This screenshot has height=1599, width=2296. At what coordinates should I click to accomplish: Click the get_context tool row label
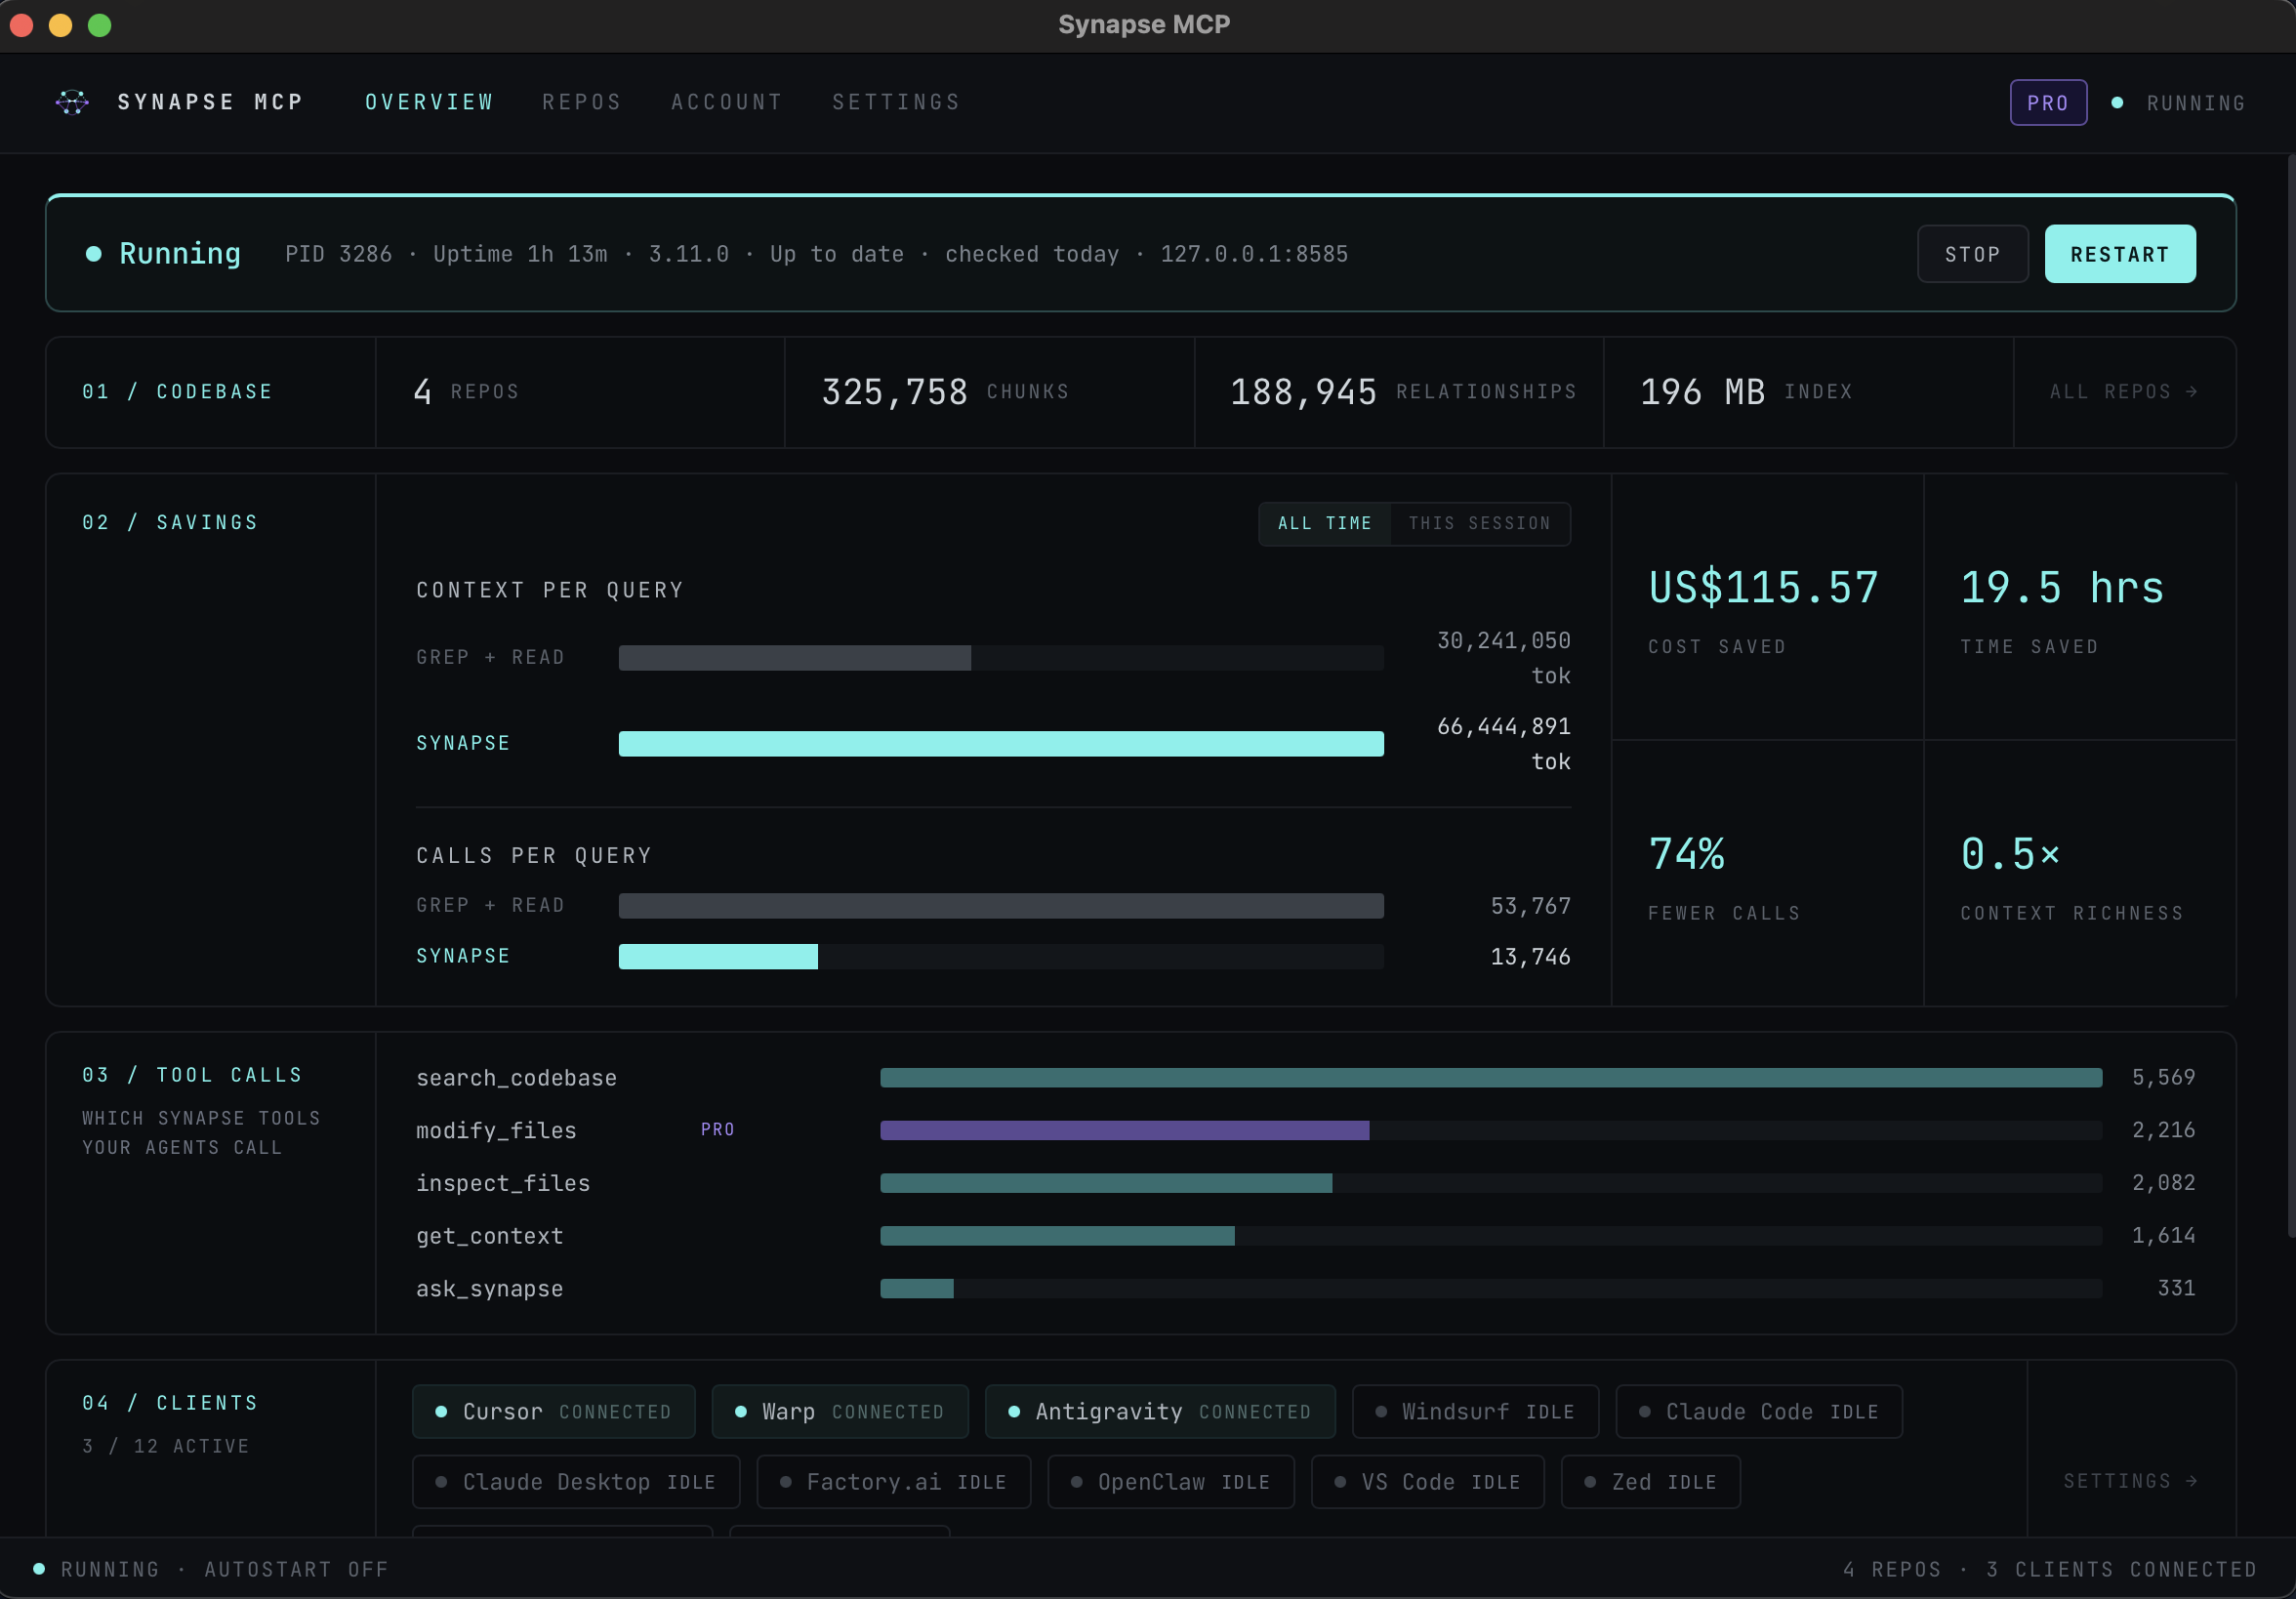coord(490,1236)
